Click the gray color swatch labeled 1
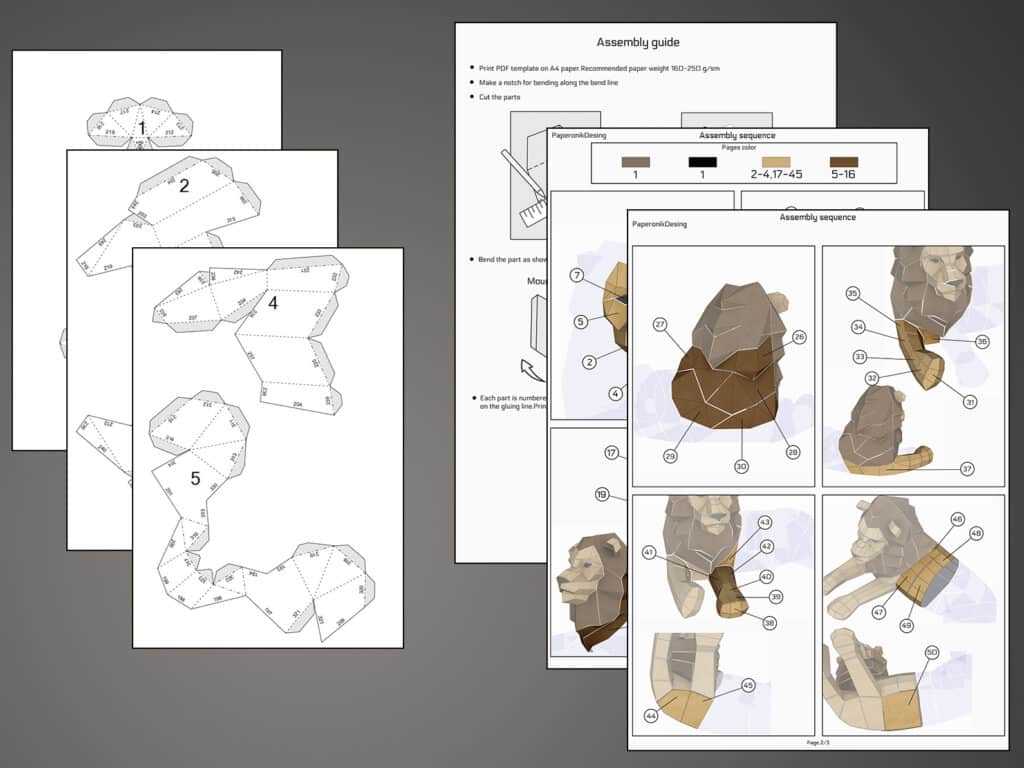 [x=635, y=161]
